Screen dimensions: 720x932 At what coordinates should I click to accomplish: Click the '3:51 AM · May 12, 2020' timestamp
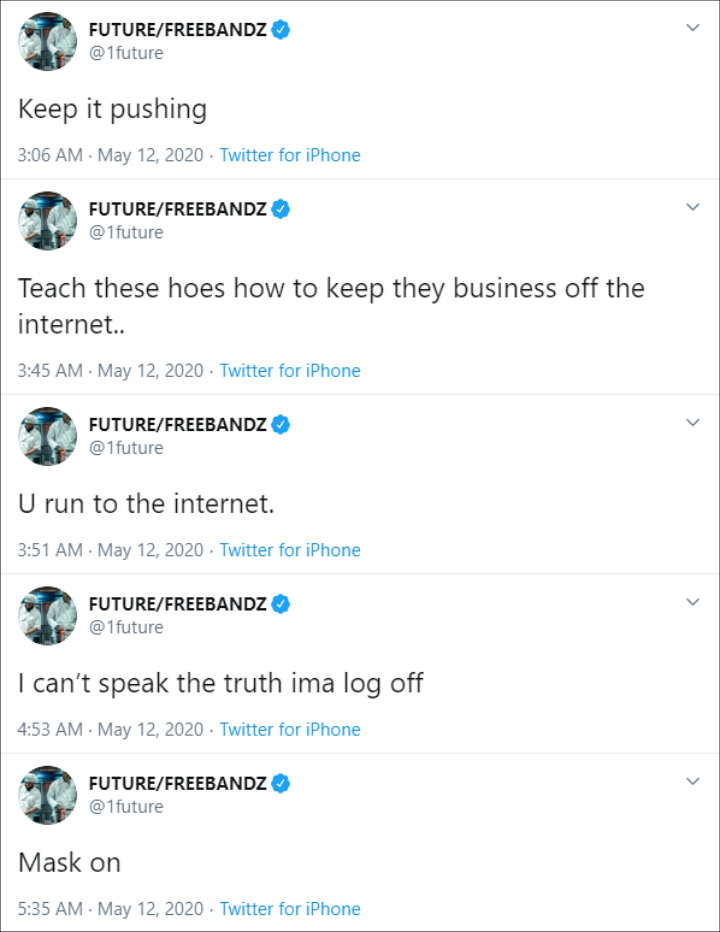(x=110, y=550)
